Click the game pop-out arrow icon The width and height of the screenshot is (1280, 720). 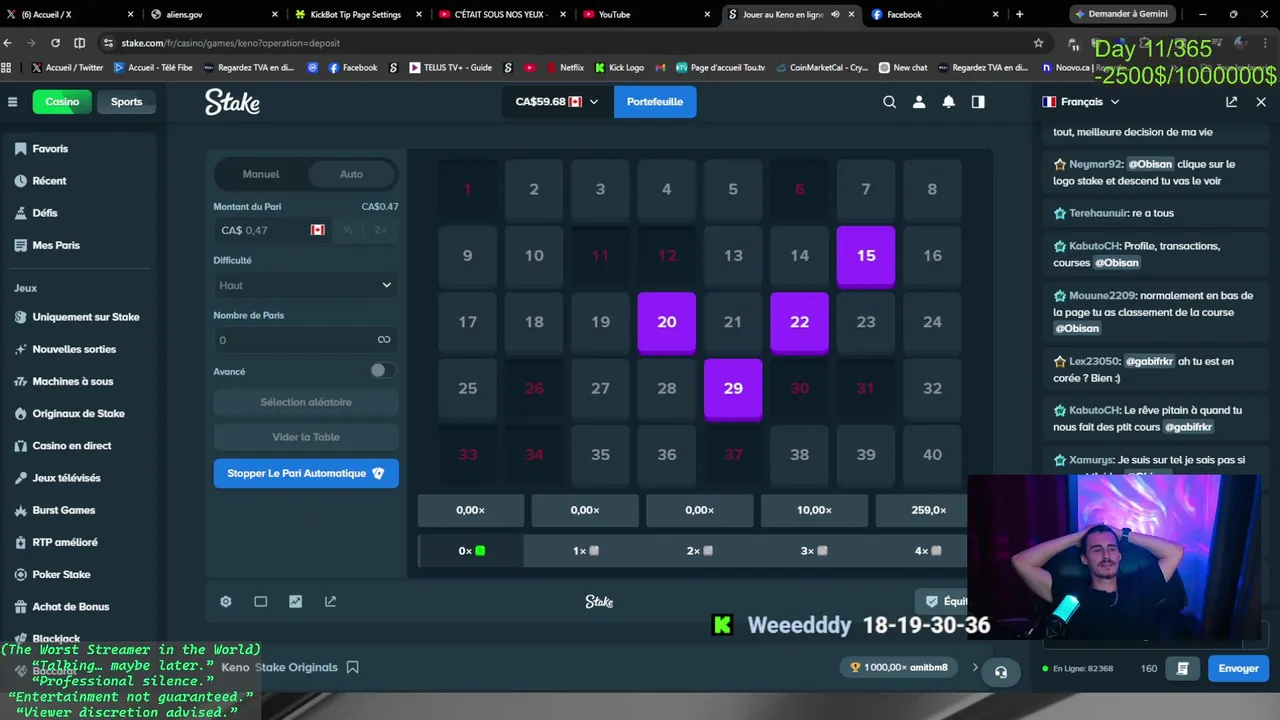(x=330, y=601)
